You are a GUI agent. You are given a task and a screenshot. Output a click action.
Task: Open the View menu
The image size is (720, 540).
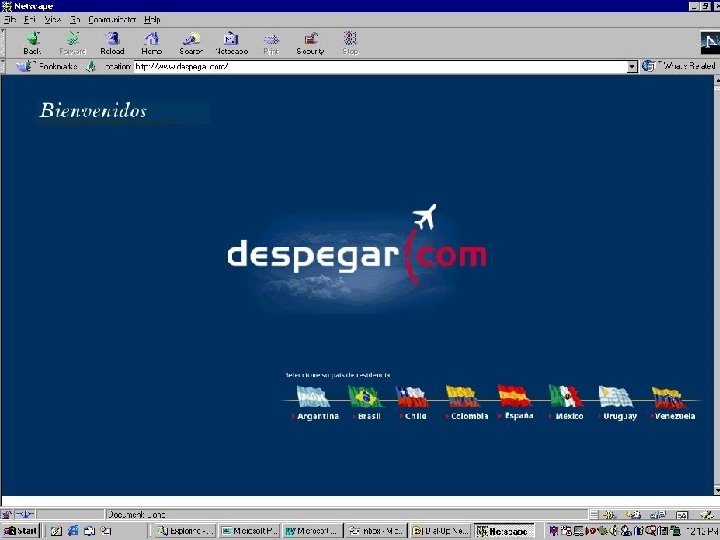coord(52,19)
